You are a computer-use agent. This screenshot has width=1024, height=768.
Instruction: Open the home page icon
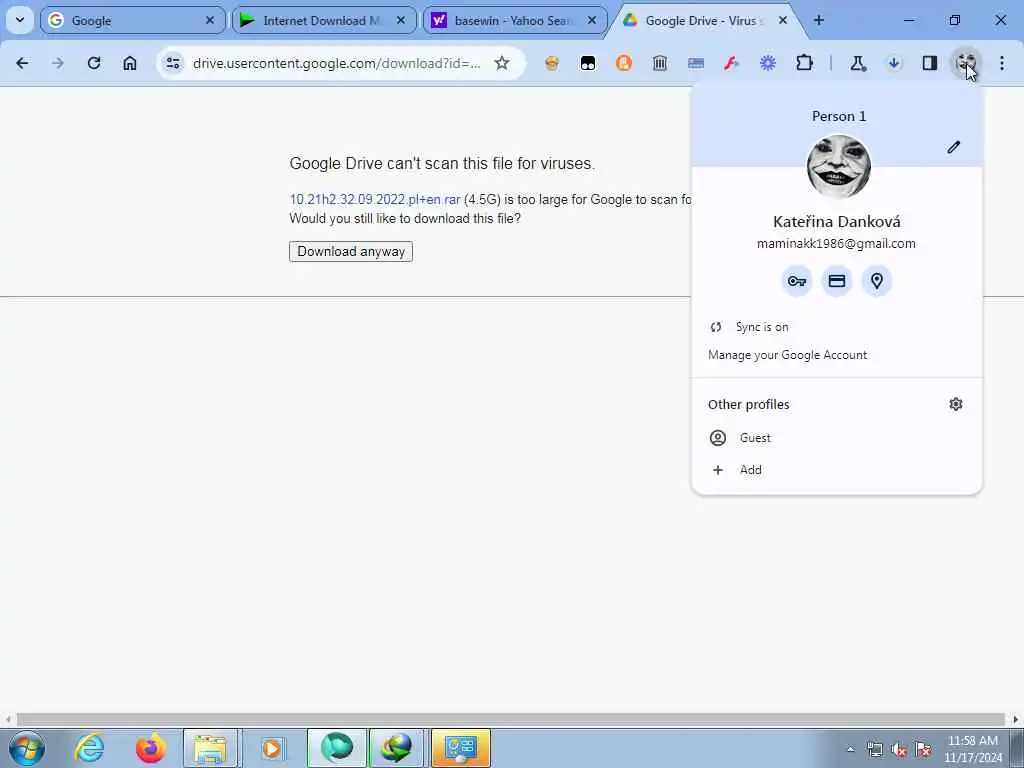[x=130, y=63]
